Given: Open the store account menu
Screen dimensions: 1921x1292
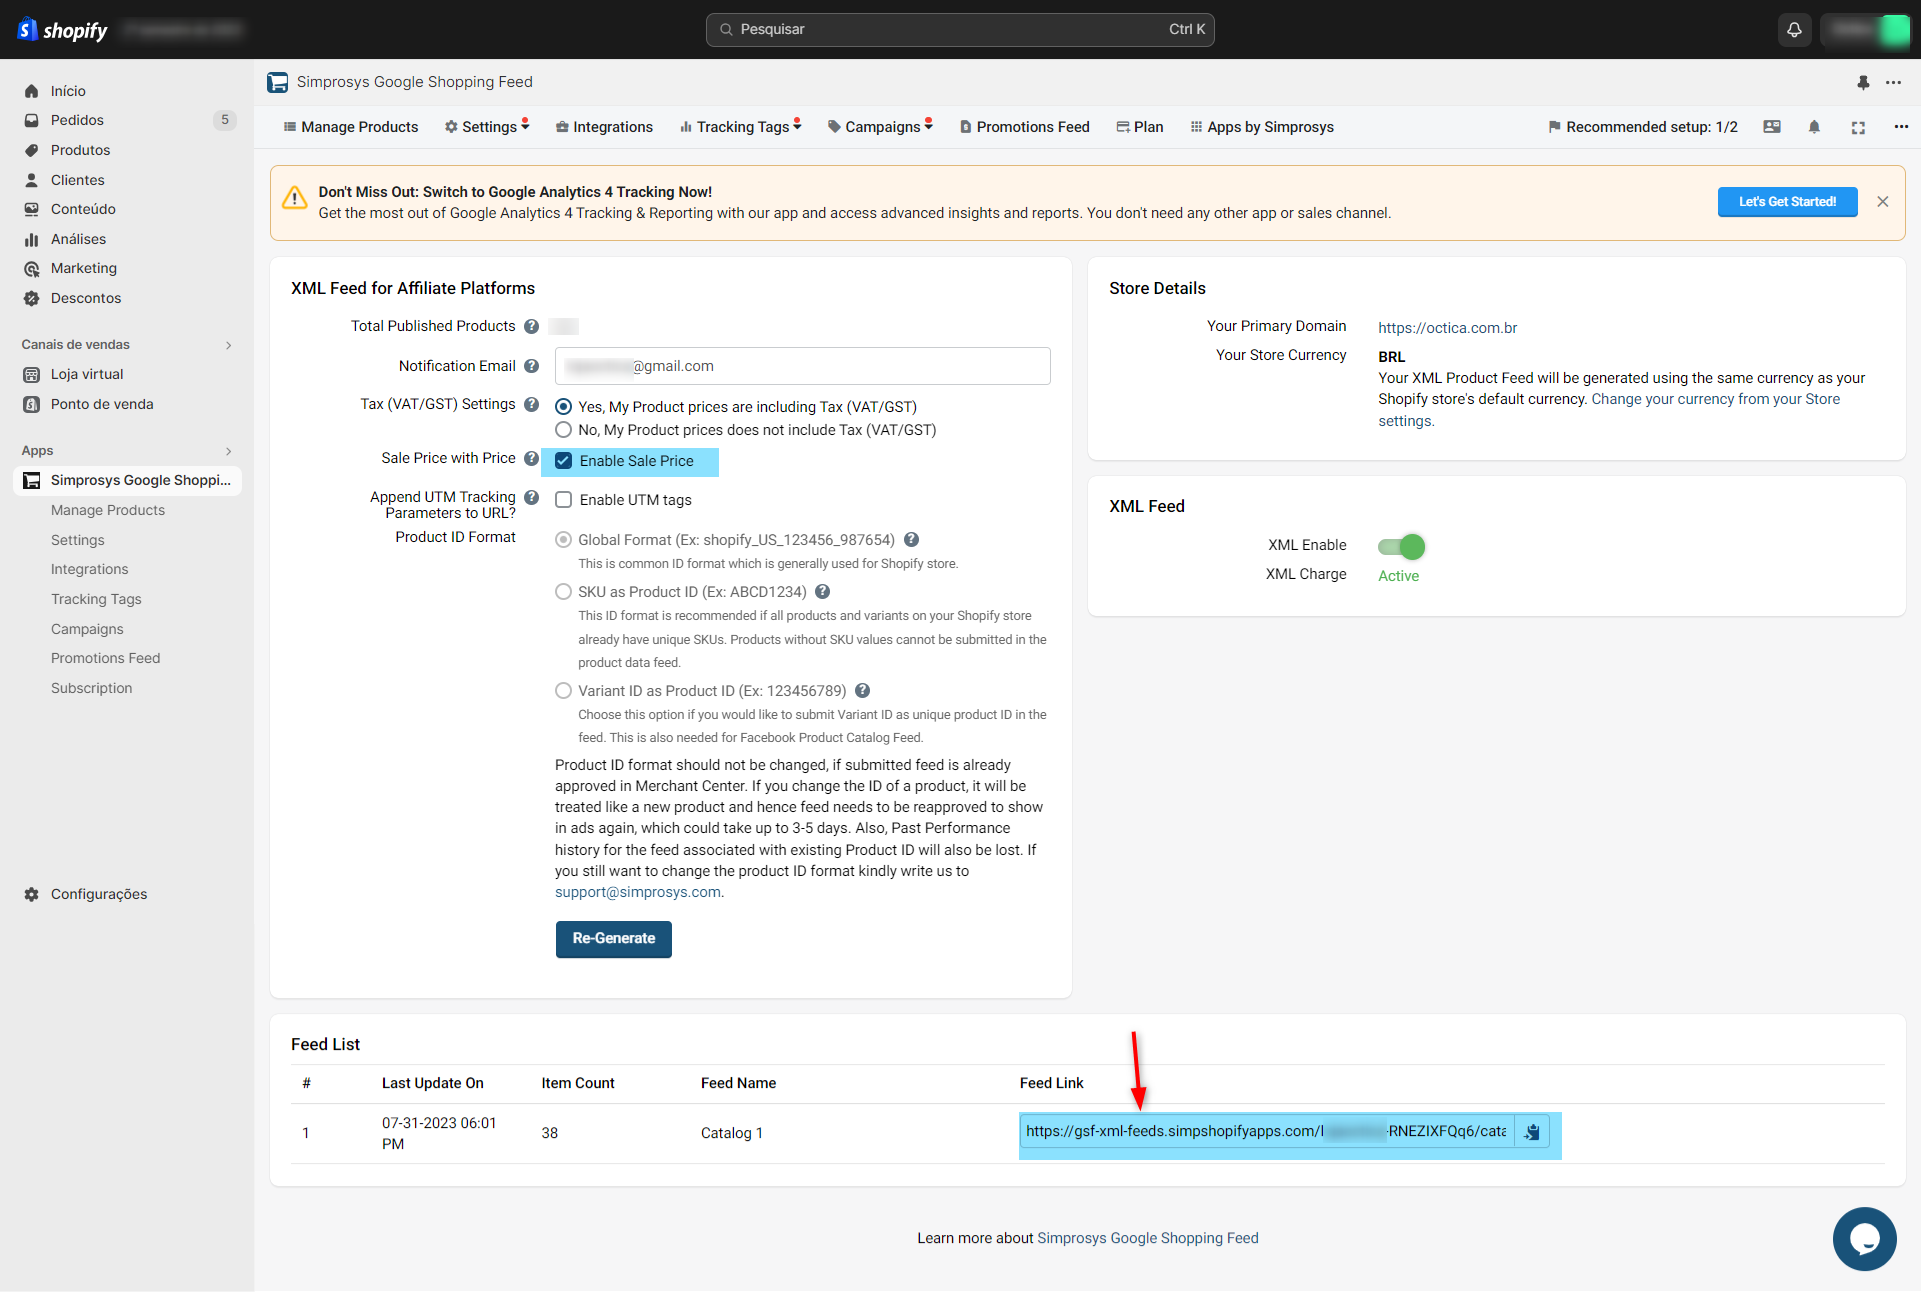Looking at the screenshot, I should (x=1865, y=30).
